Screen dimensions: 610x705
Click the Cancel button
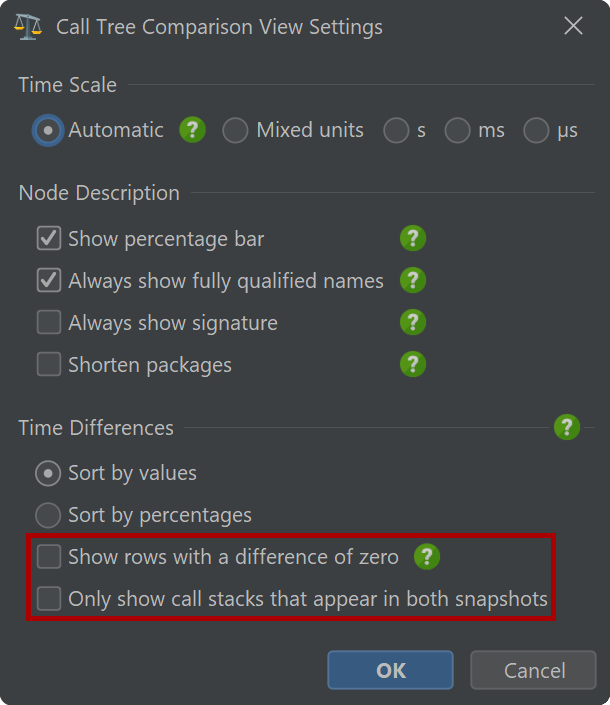pyautogui.click(x=534, y=670)
